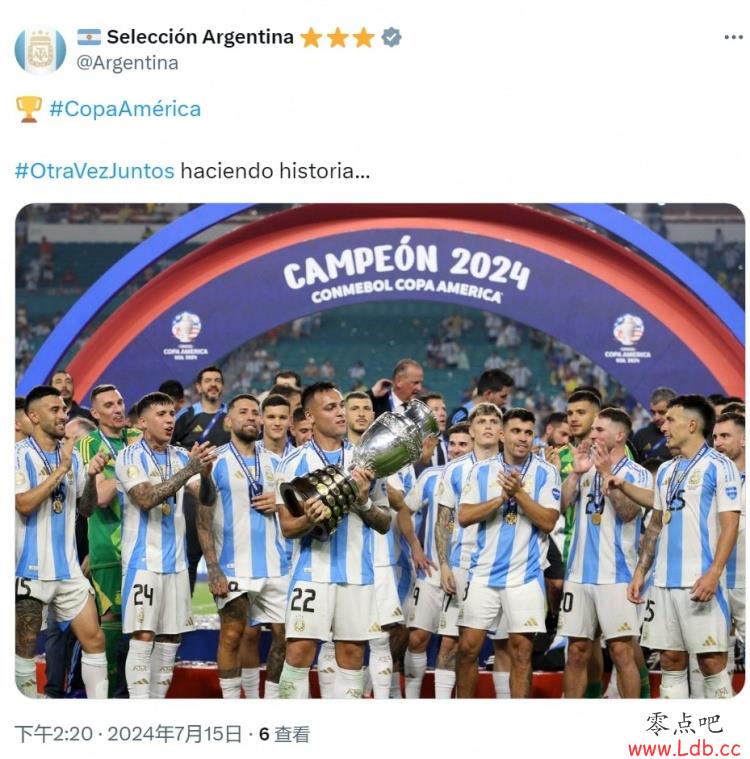Click the Argentina flag emoji
This screenshot has width=750, height=759.
tap(89, 37)
